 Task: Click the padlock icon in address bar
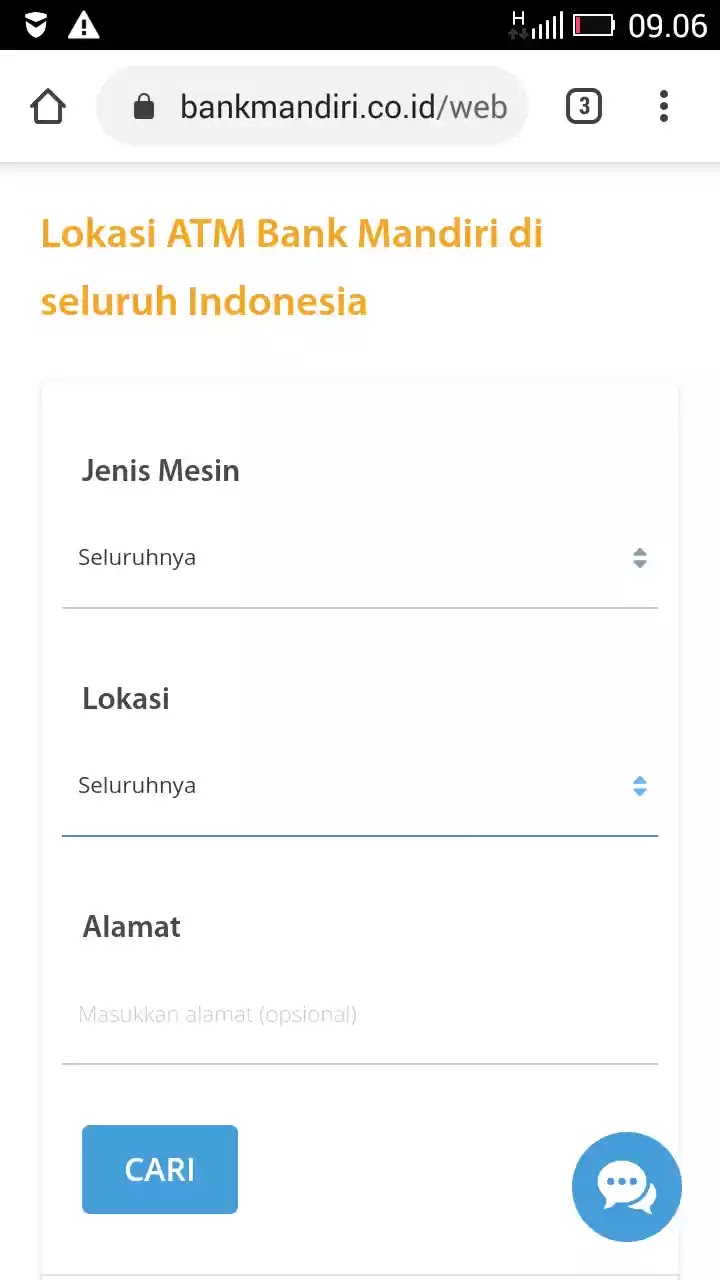pos(146,106)
